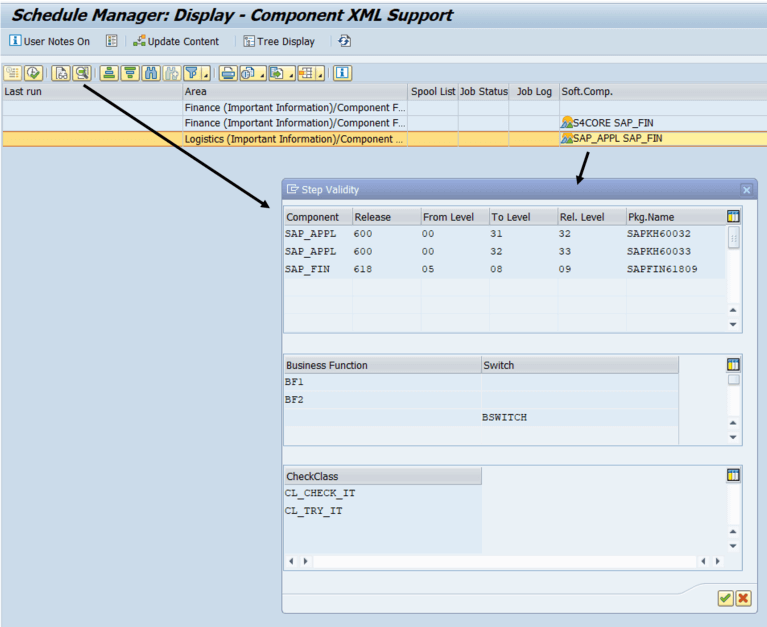This screenshot has height=627, width=767.
Task: Click the clock with checkmark icon
Action: pyautogui.click(x=33, y=73)
